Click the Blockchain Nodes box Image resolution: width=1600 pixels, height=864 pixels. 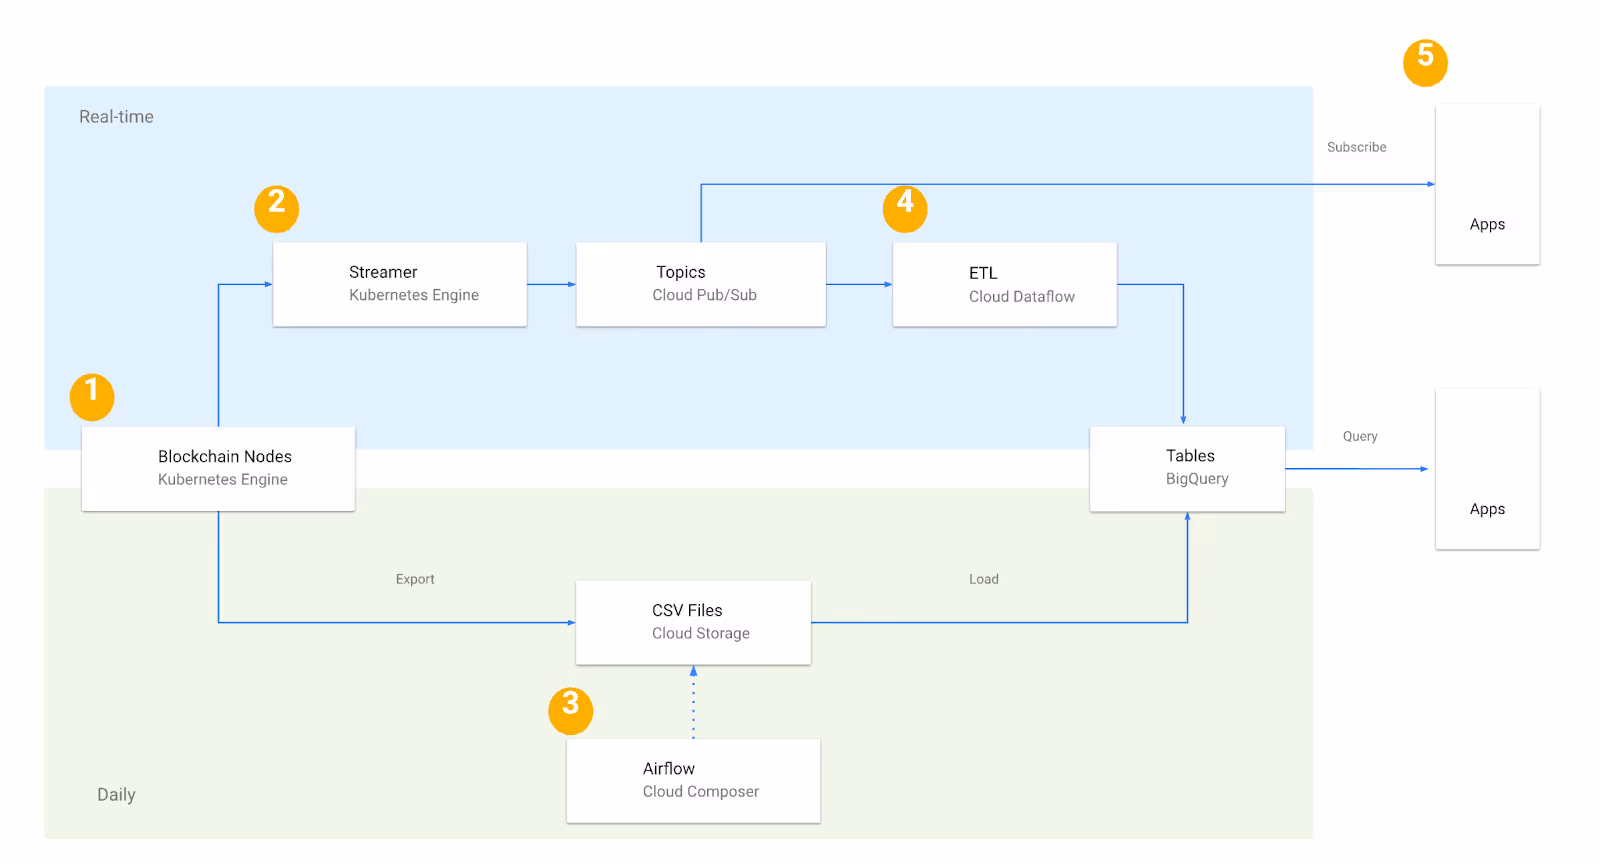click(218, 469)
